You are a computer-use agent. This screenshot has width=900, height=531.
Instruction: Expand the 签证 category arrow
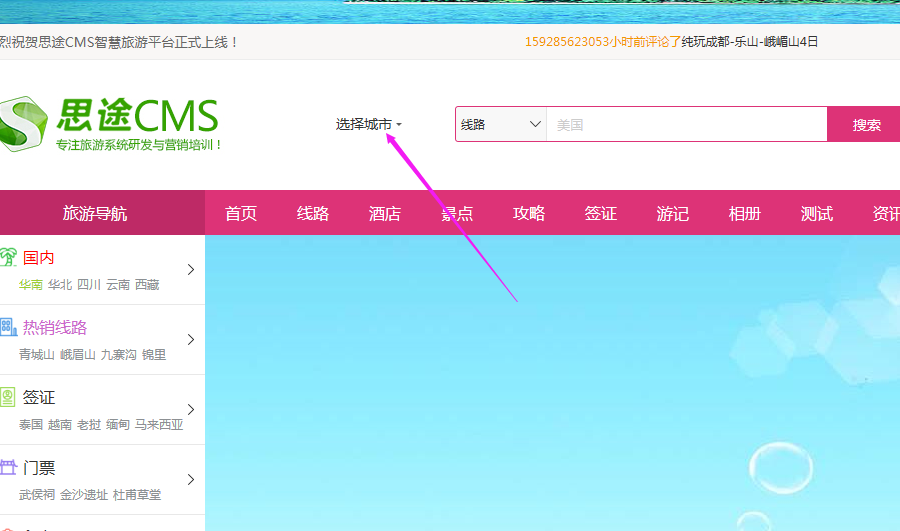[191, 409]
